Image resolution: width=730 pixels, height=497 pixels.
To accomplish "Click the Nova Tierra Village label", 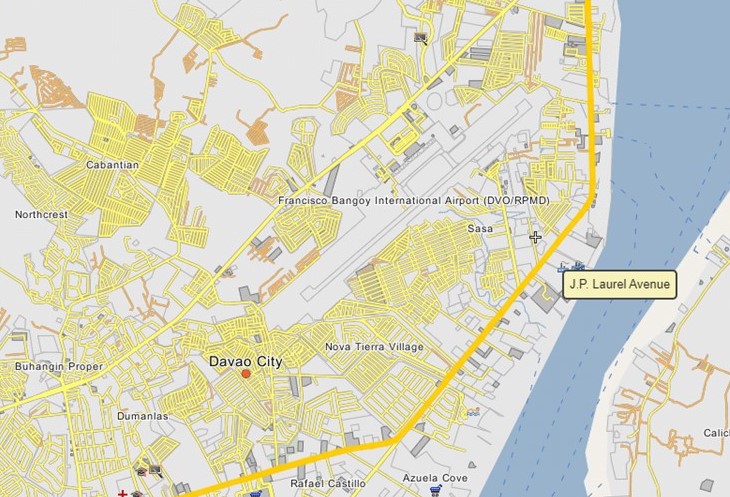I will pos(374,347).
